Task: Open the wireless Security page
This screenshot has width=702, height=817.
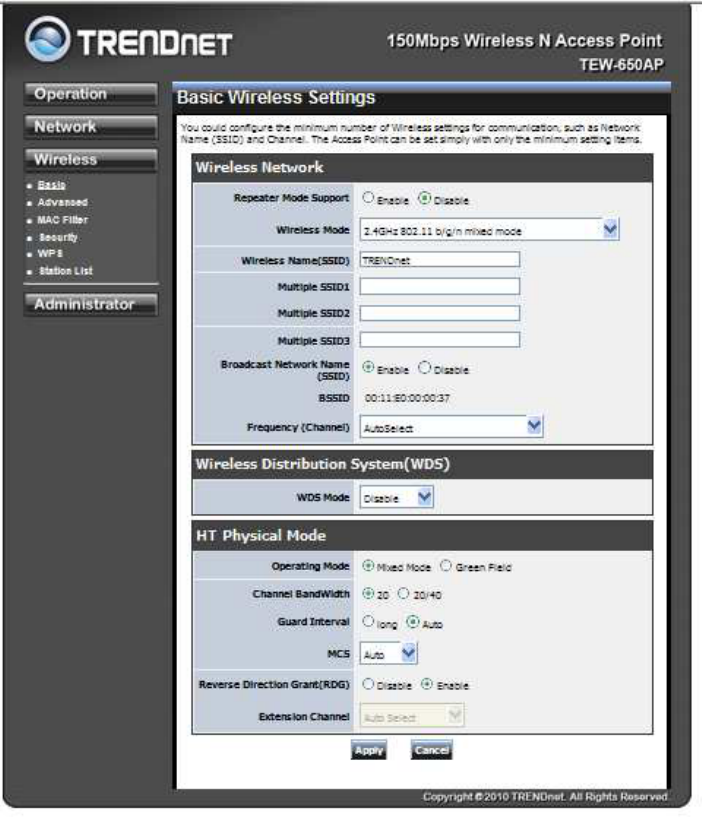Action: 58,237
